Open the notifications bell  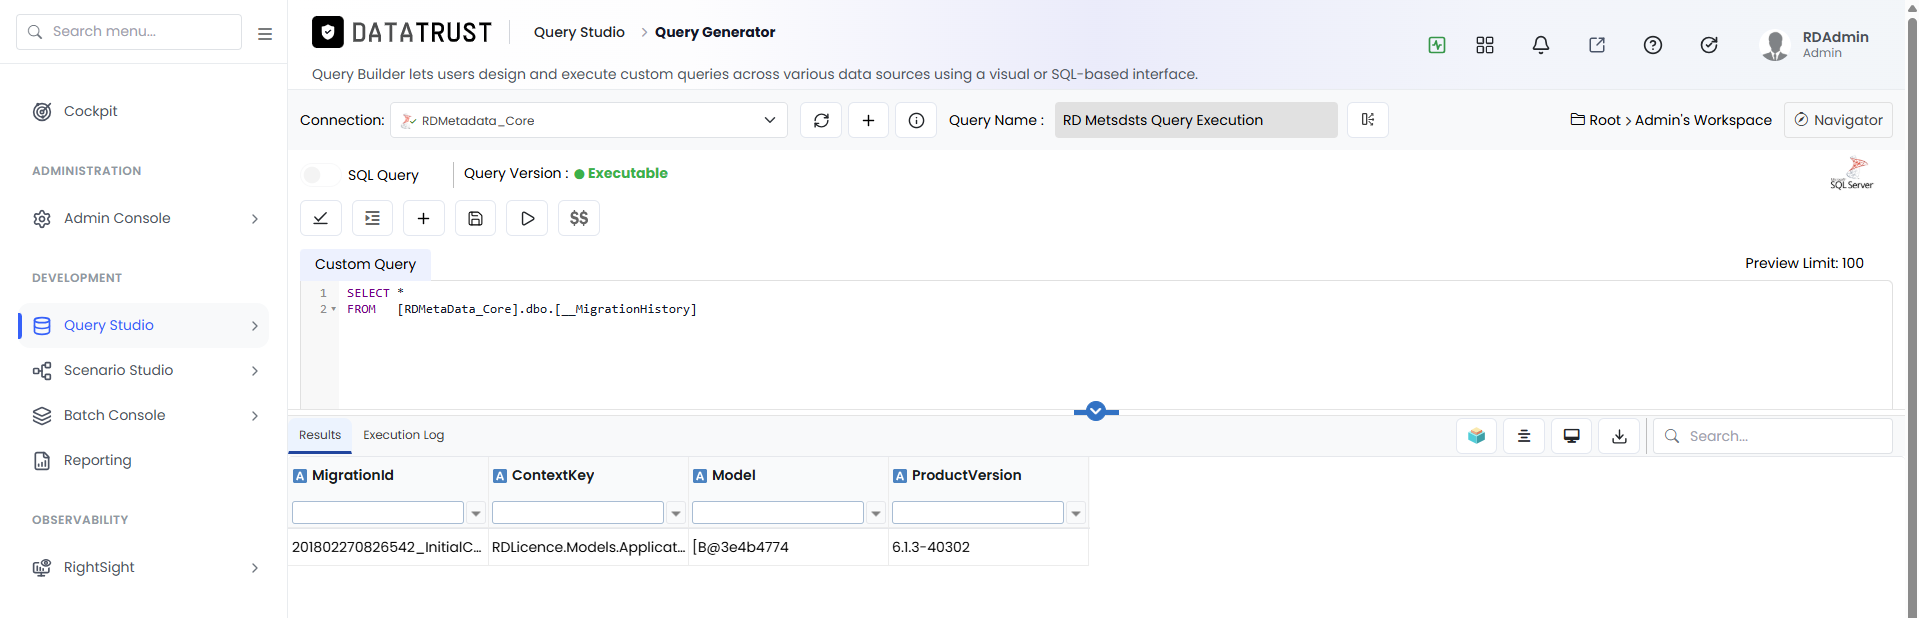(1541, 45)
